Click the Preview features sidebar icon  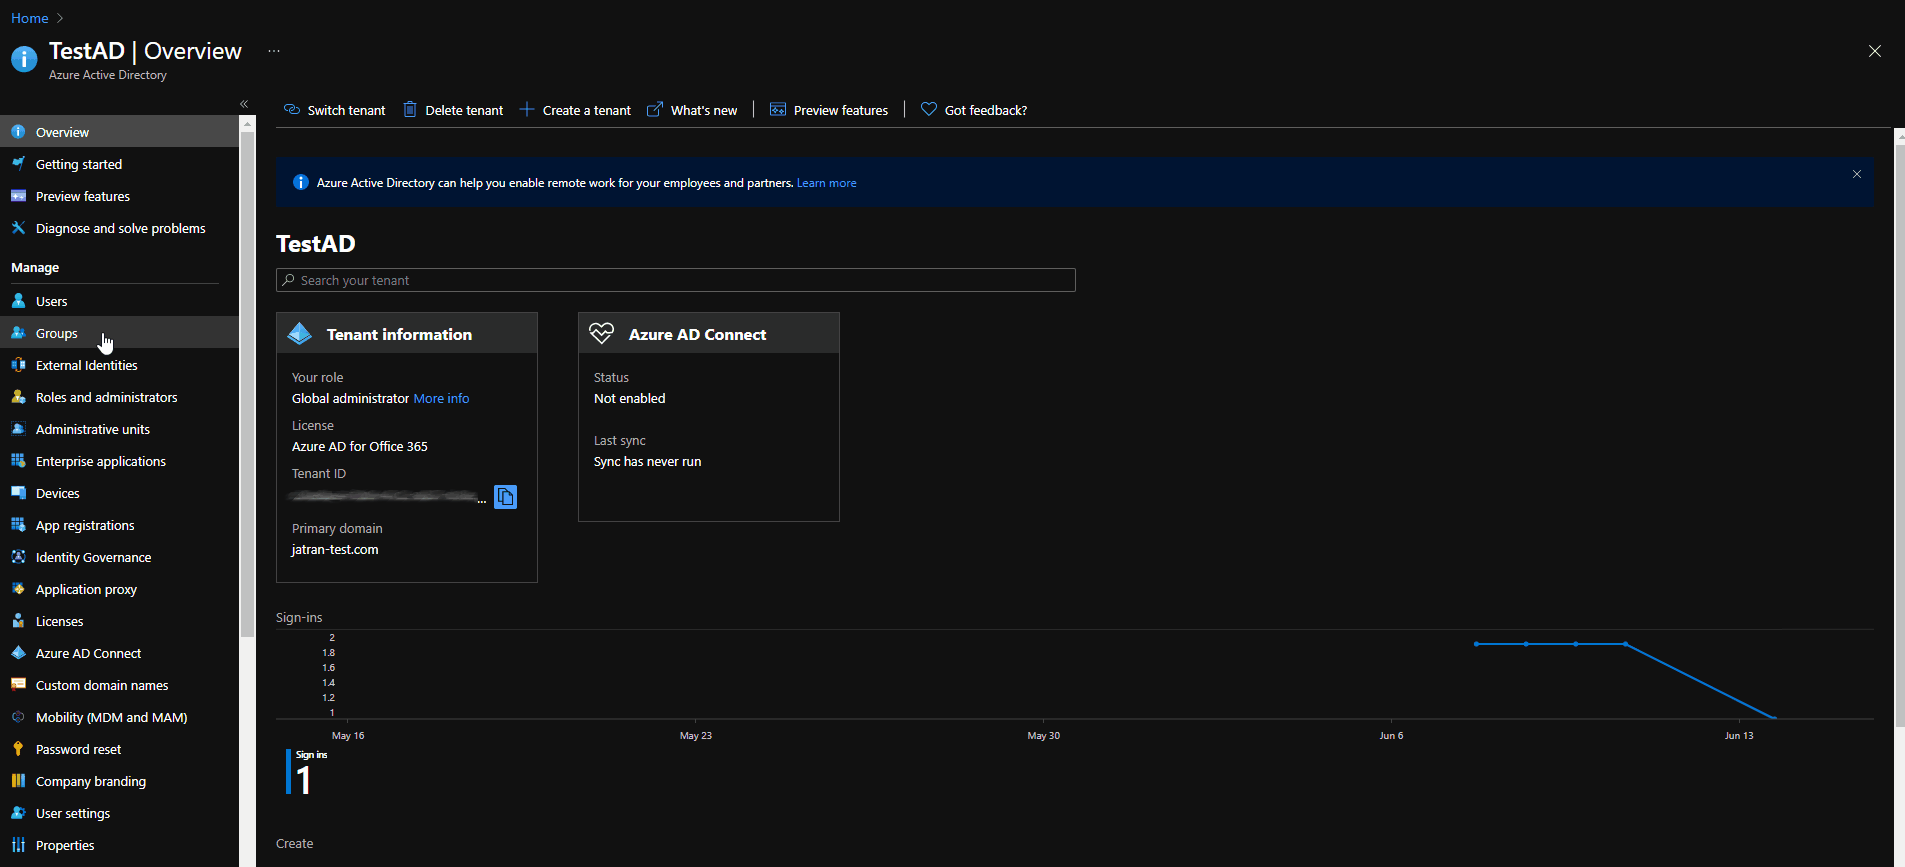click(18, 196)
